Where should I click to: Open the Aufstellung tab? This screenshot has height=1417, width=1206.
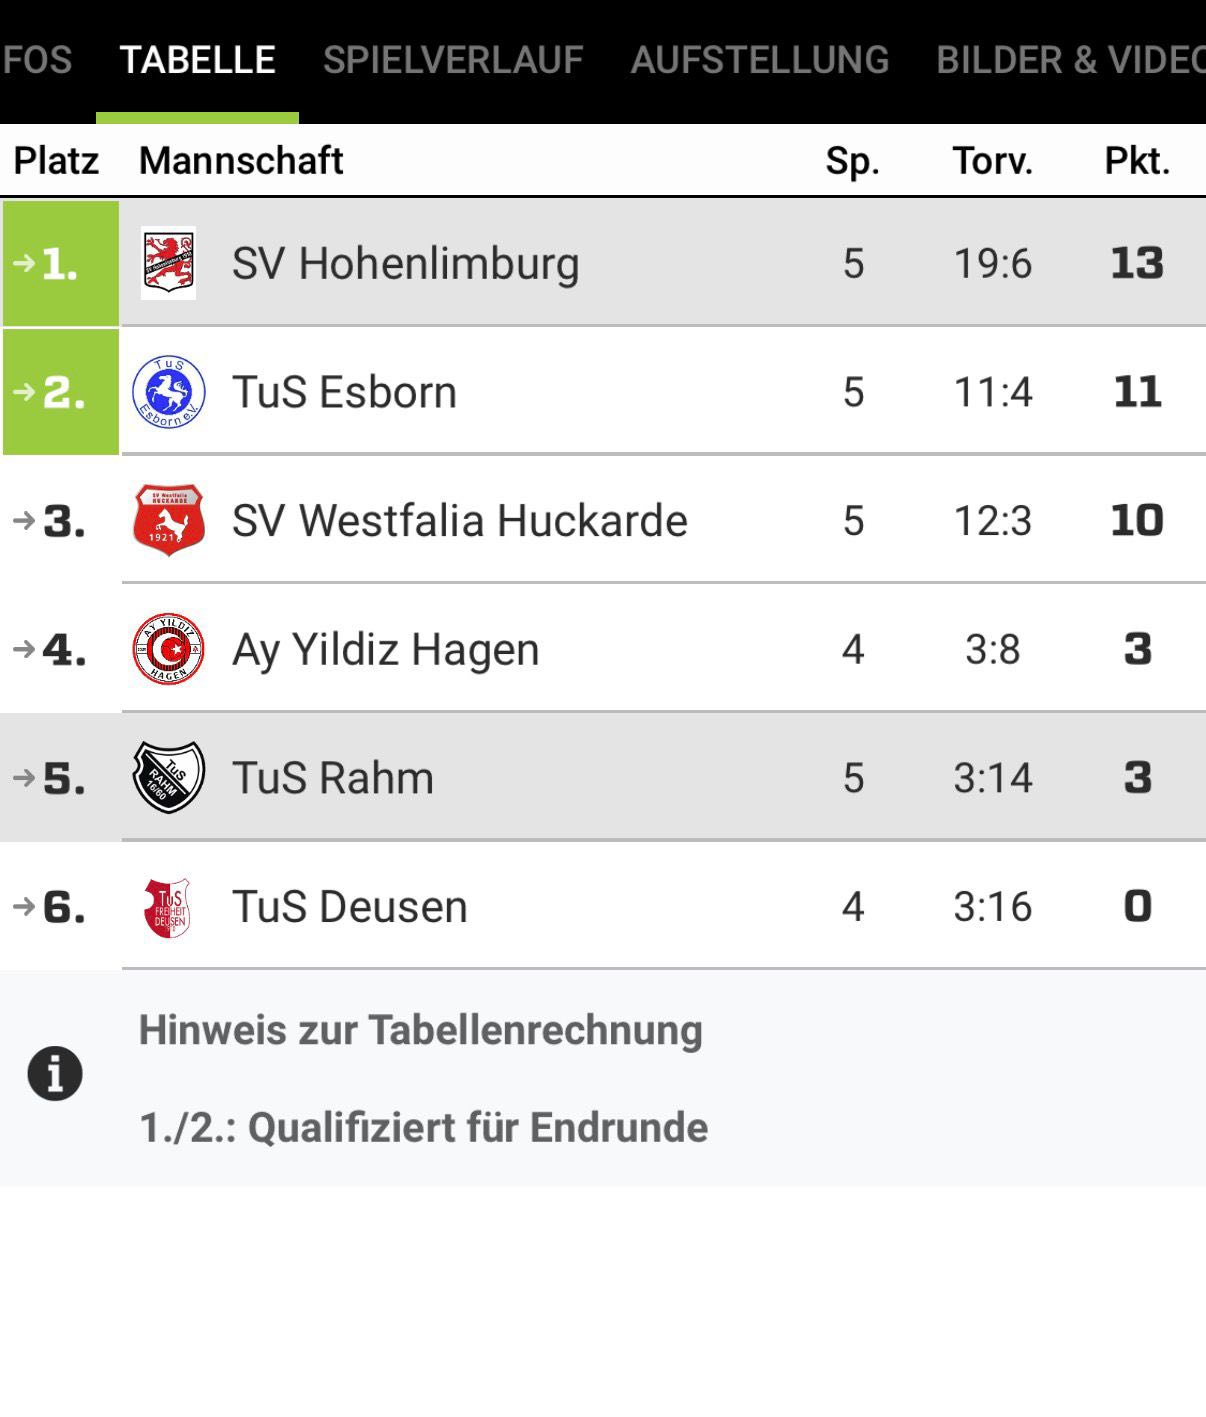pyautogui.click(x=759, y=60)
